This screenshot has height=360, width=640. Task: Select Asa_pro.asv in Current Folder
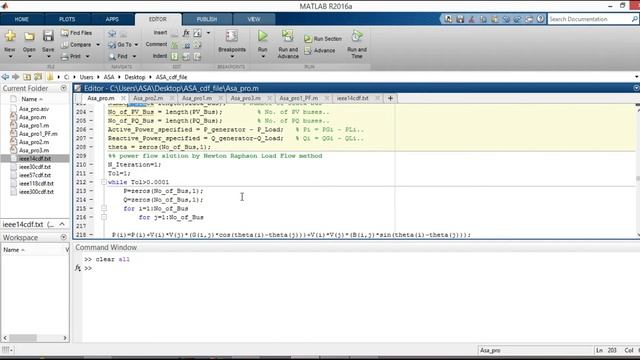(x=33, y=109)
